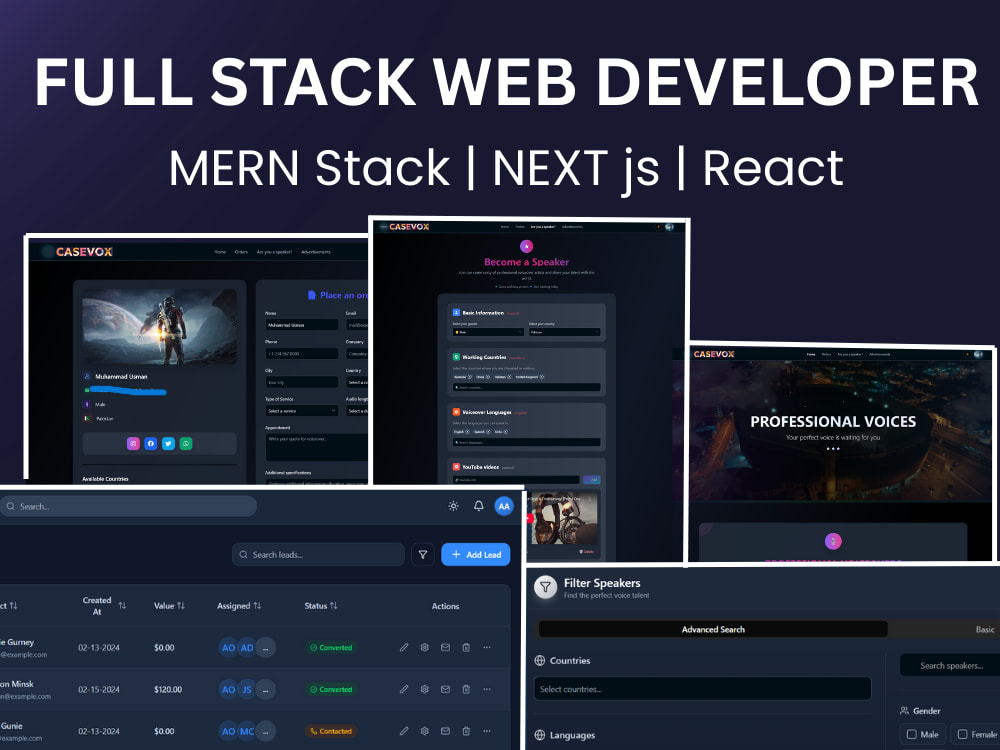The width and height of the screenshot is (1000, 750).
Task: Open more options on the $120.00 lead row
Action: click(x=487, y=689)
